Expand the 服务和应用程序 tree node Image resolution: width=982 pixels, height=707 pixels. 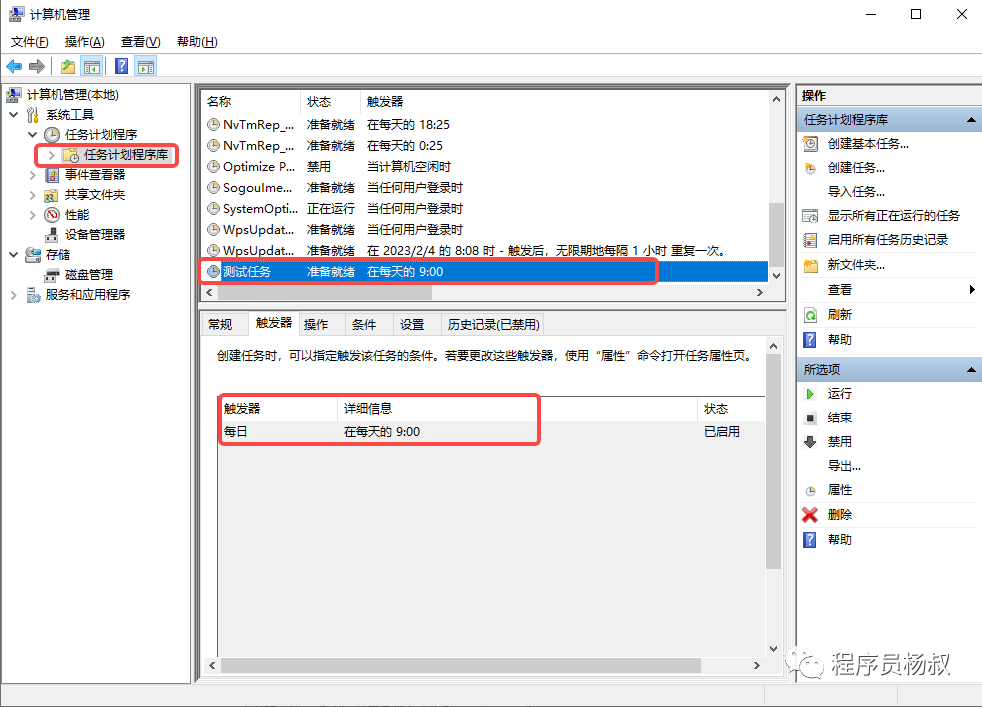click(x=14, y=295)
